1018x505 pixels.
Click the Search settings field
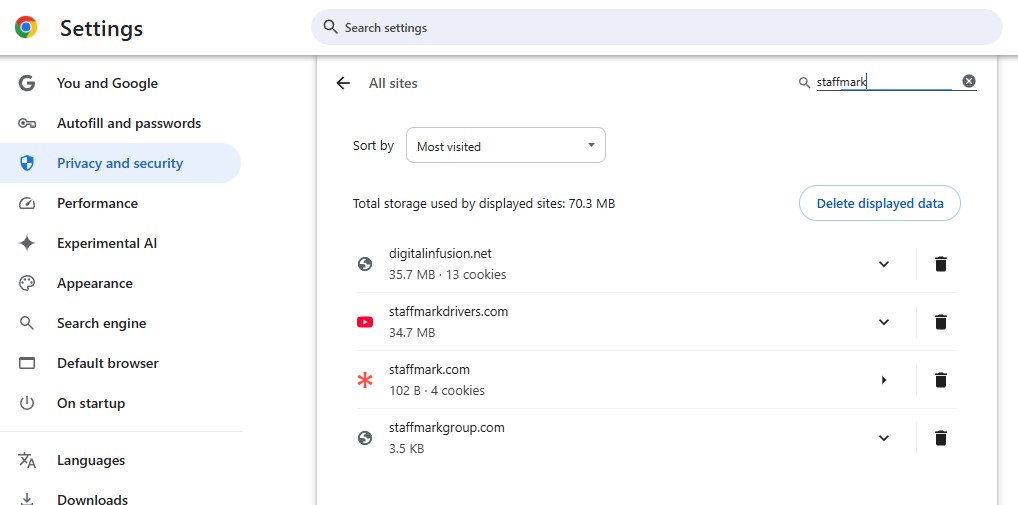(656, 27)
